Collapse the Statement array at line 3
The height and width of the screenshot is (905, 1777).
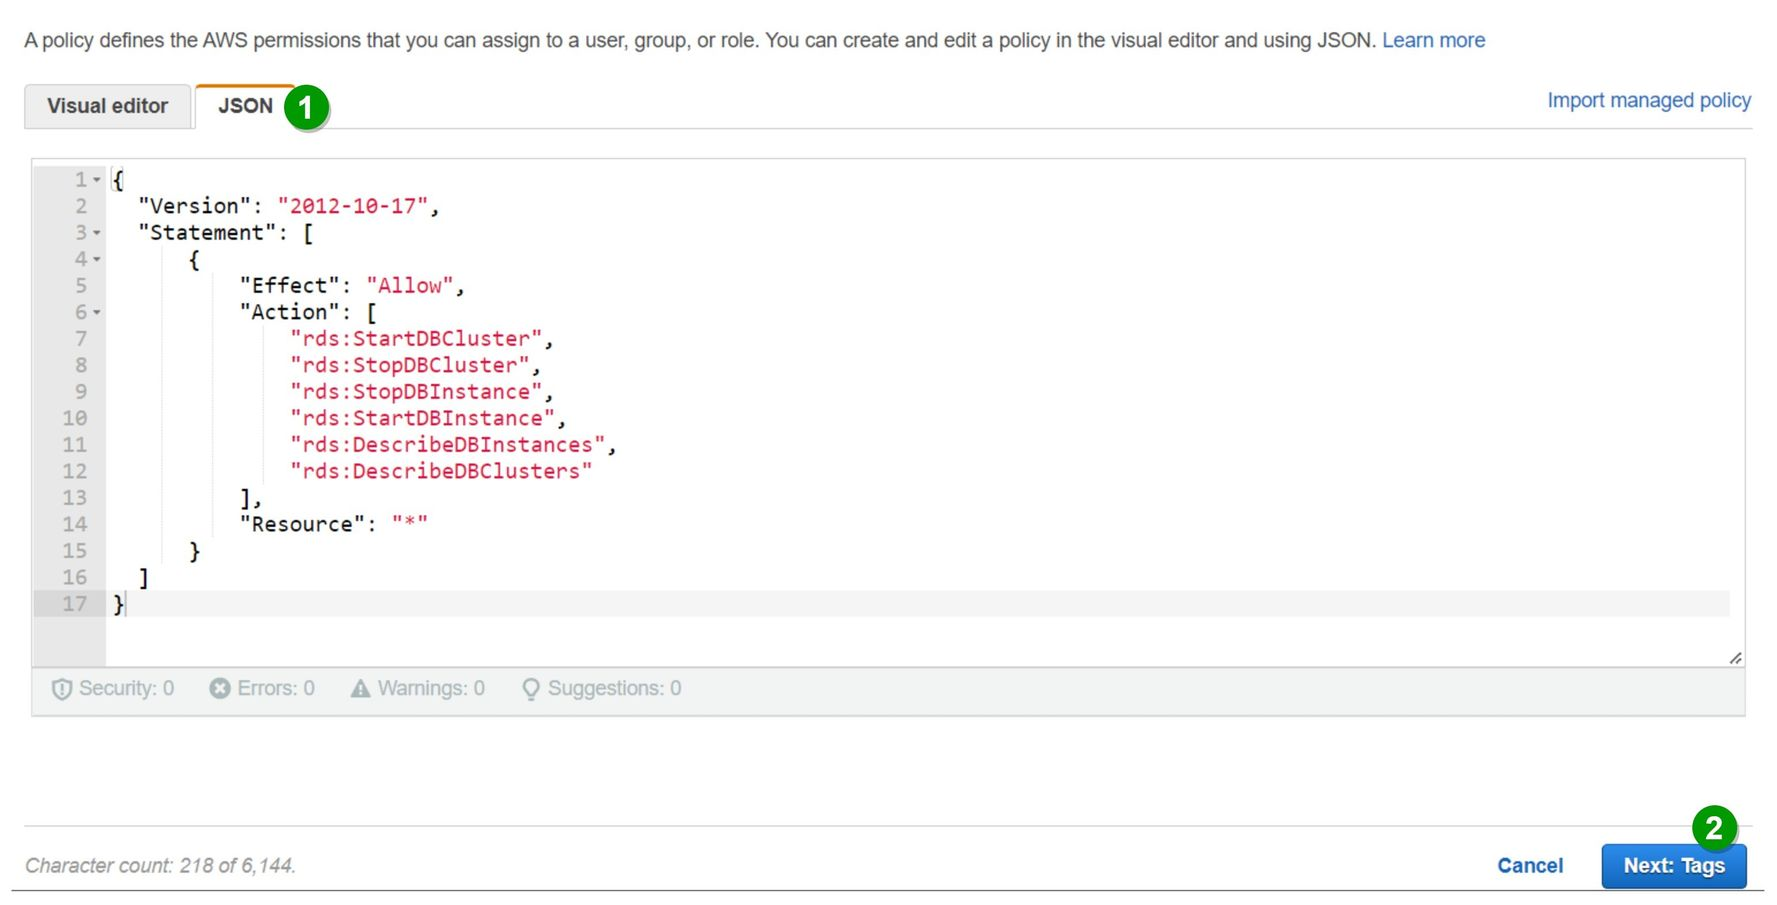(97, 233)
